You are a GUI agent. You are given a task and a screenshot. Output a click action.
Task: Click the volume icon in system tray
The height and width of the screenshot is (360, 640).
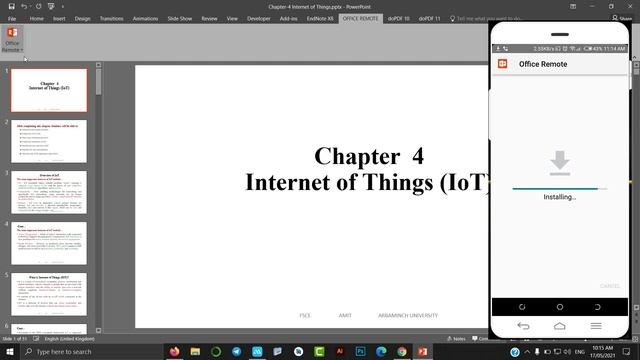click(567, 351)
